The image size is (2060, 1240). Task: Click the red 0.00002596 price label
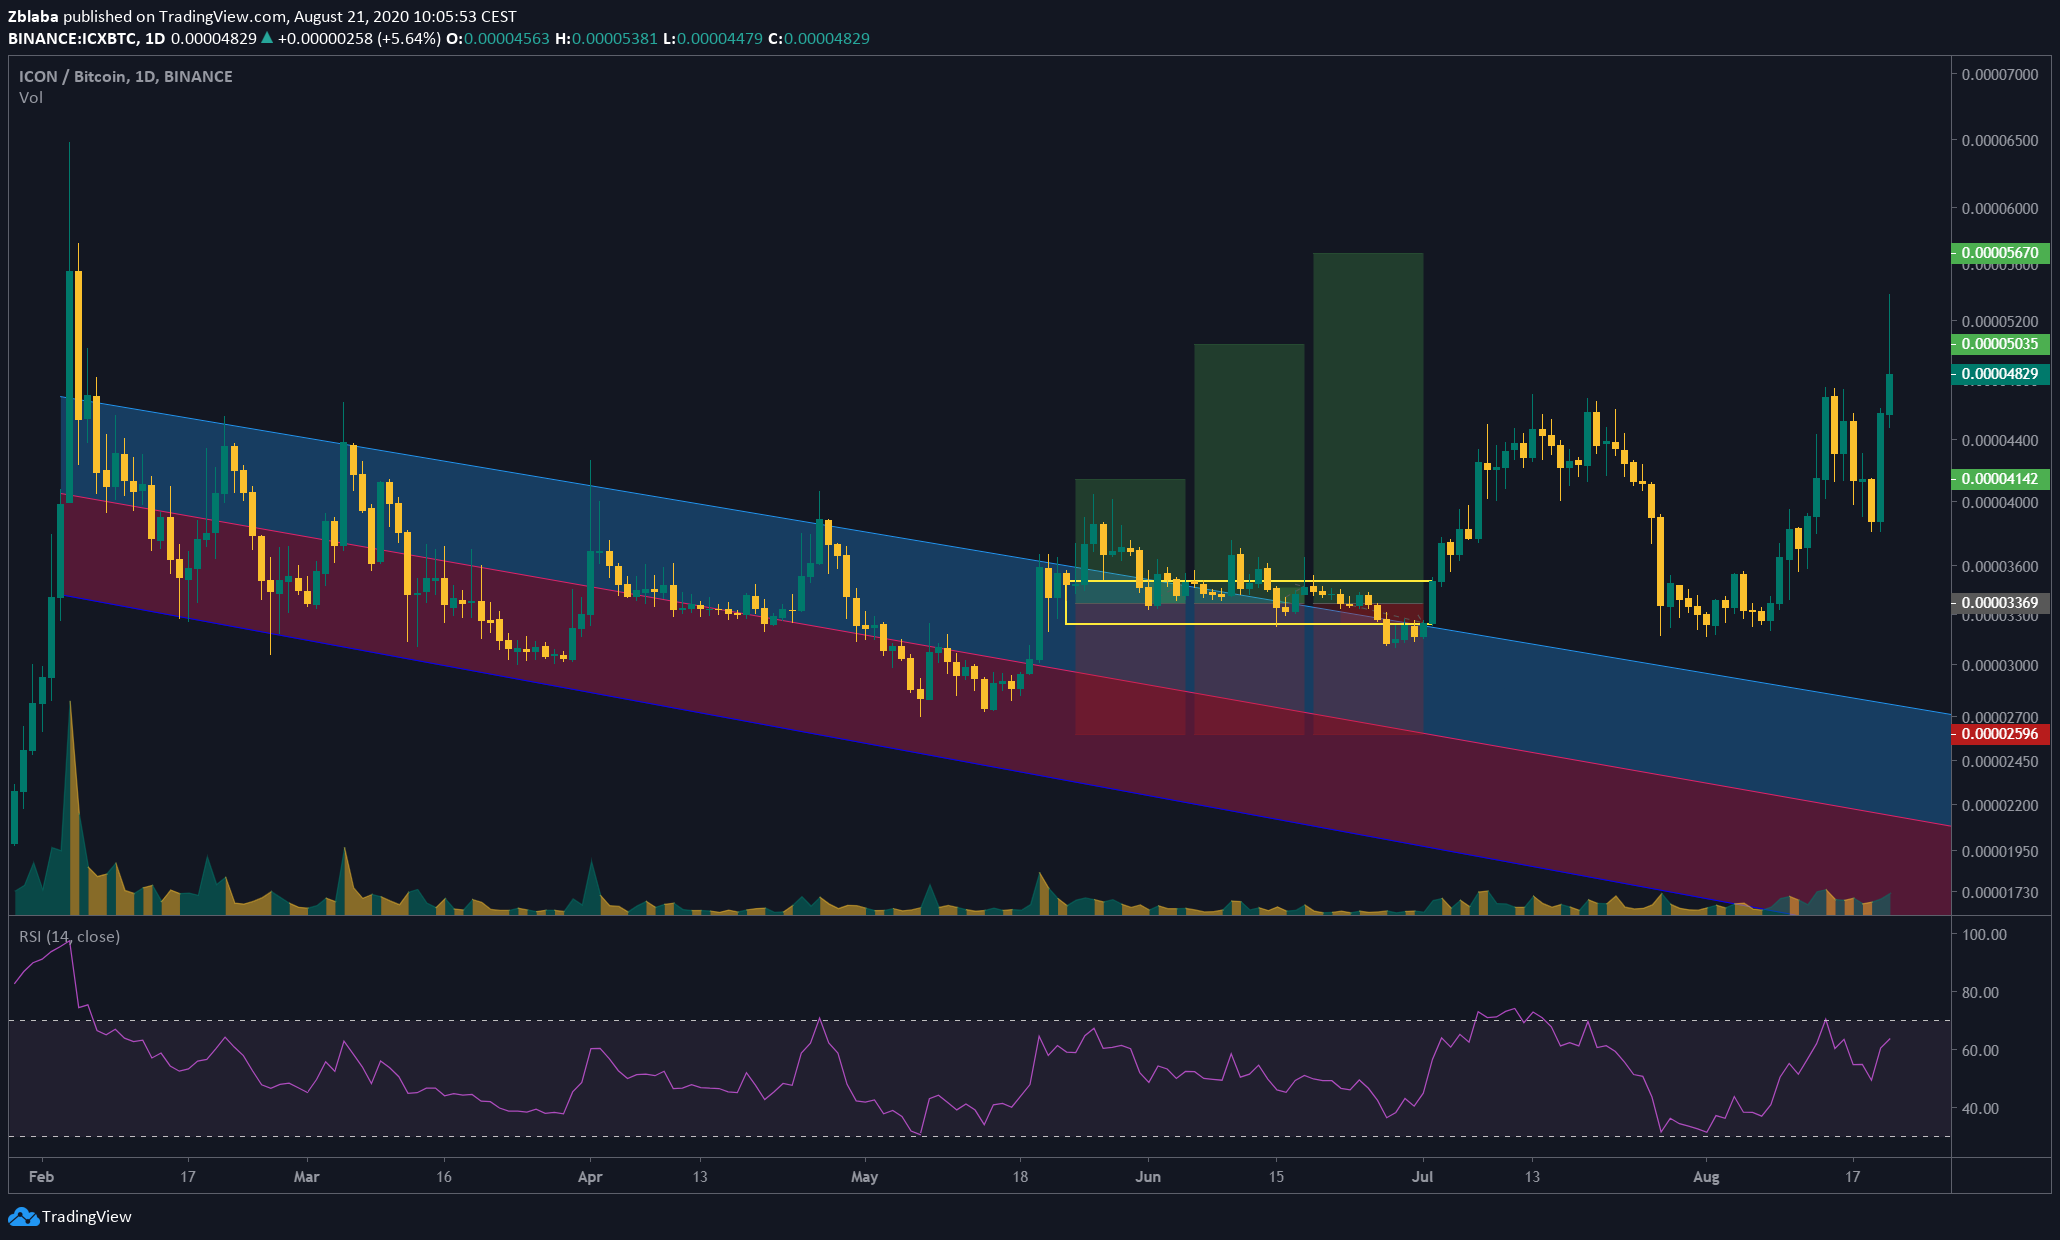2000,734
